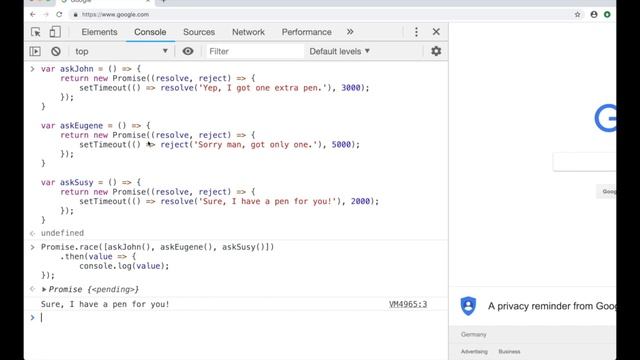Click the 'Sure, I have a pen for you!' log output

pyautogui.click(x=105, y=304)
